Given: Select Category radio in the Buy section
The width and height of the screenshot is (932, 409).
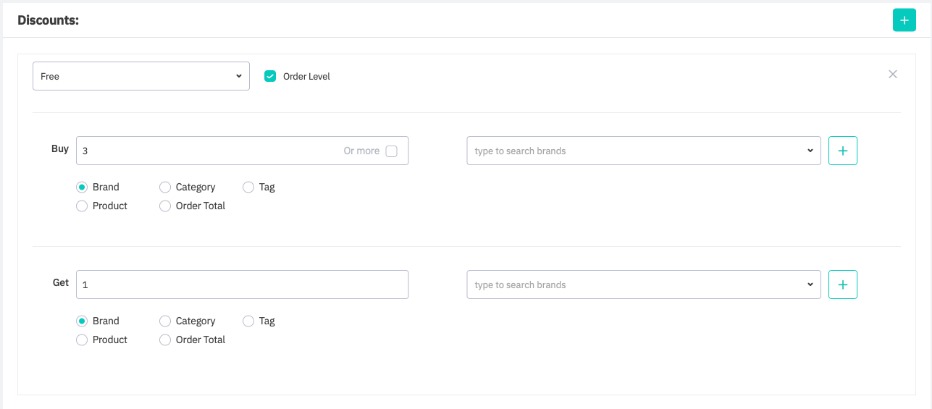Looking at the screenshot, I should [165, 187].
